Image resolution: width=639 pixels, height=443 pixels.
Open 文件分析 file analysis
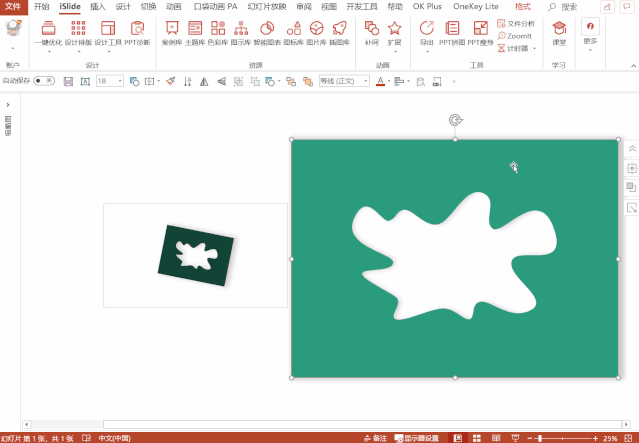point(516,24)
